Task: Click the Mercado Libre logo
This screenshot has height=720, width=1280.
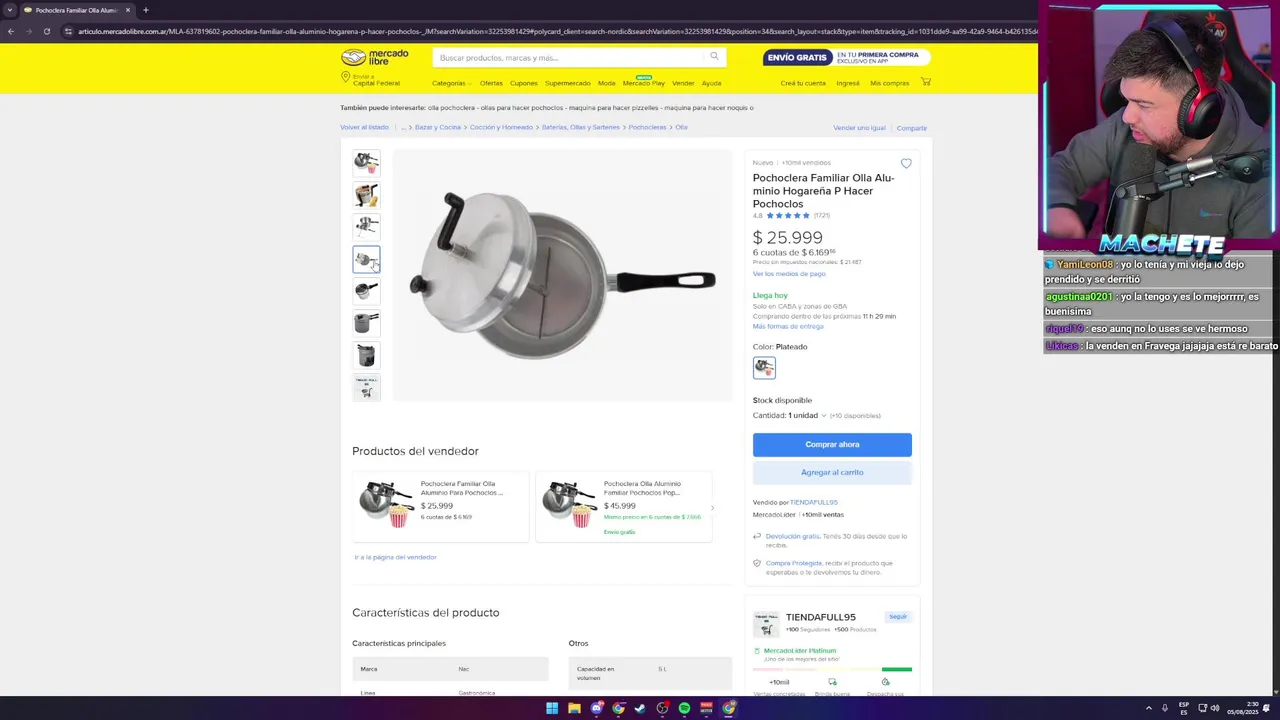Action: [375, 57]
